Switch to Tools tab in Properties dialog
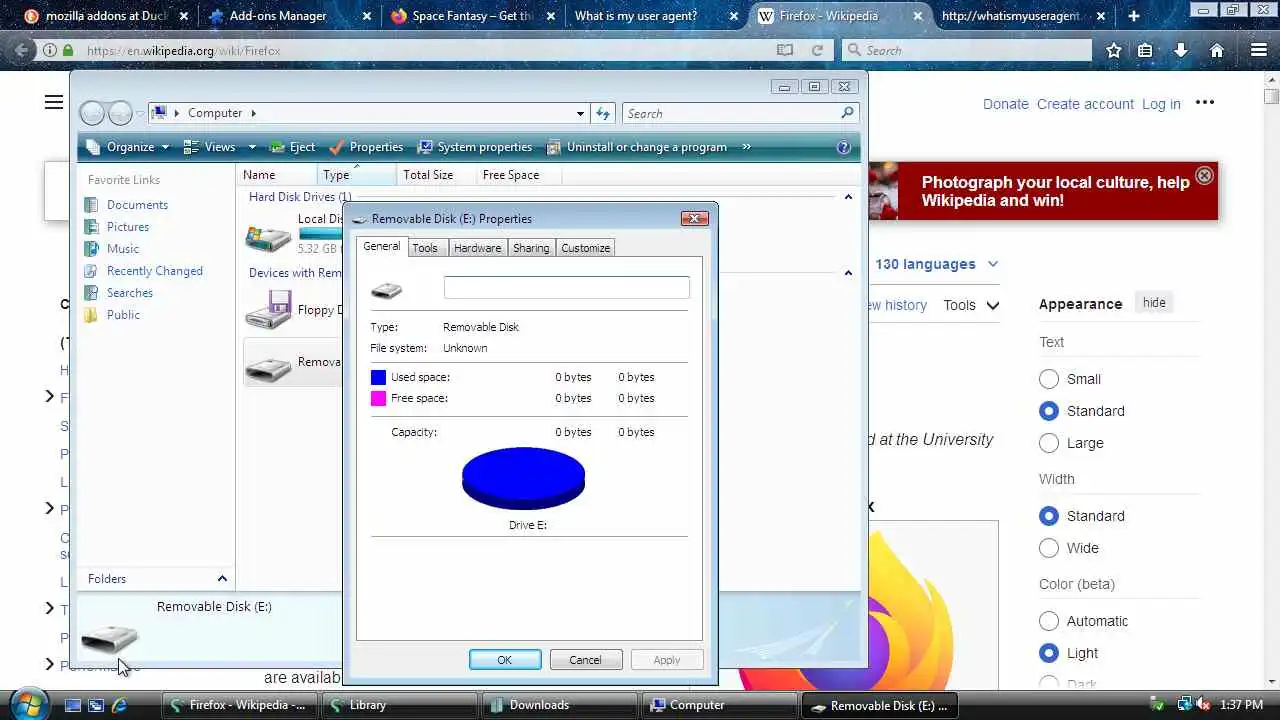This screenshot has height=720, width=1280. pyautogui.click(x=425, y=248)
